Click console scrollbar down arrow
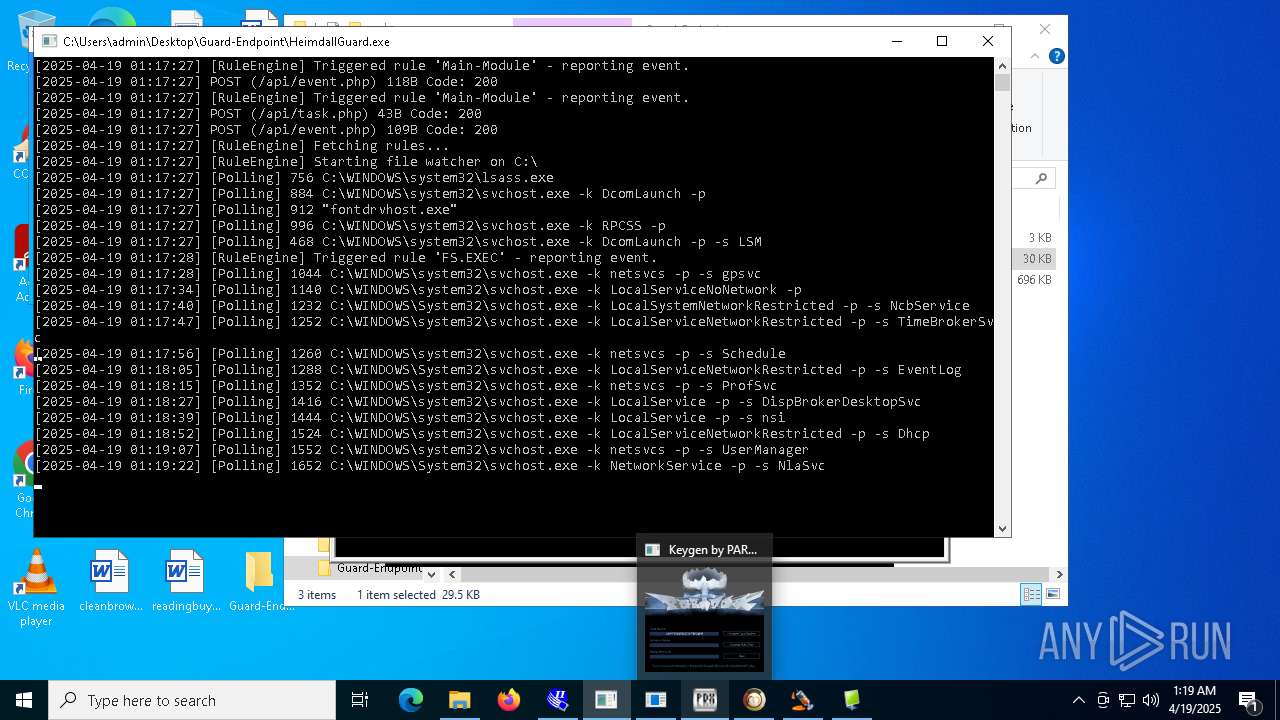Image resolution: width=1280 pixels, height=720 pixels. pyautogui.click(x=1003, y=529)
